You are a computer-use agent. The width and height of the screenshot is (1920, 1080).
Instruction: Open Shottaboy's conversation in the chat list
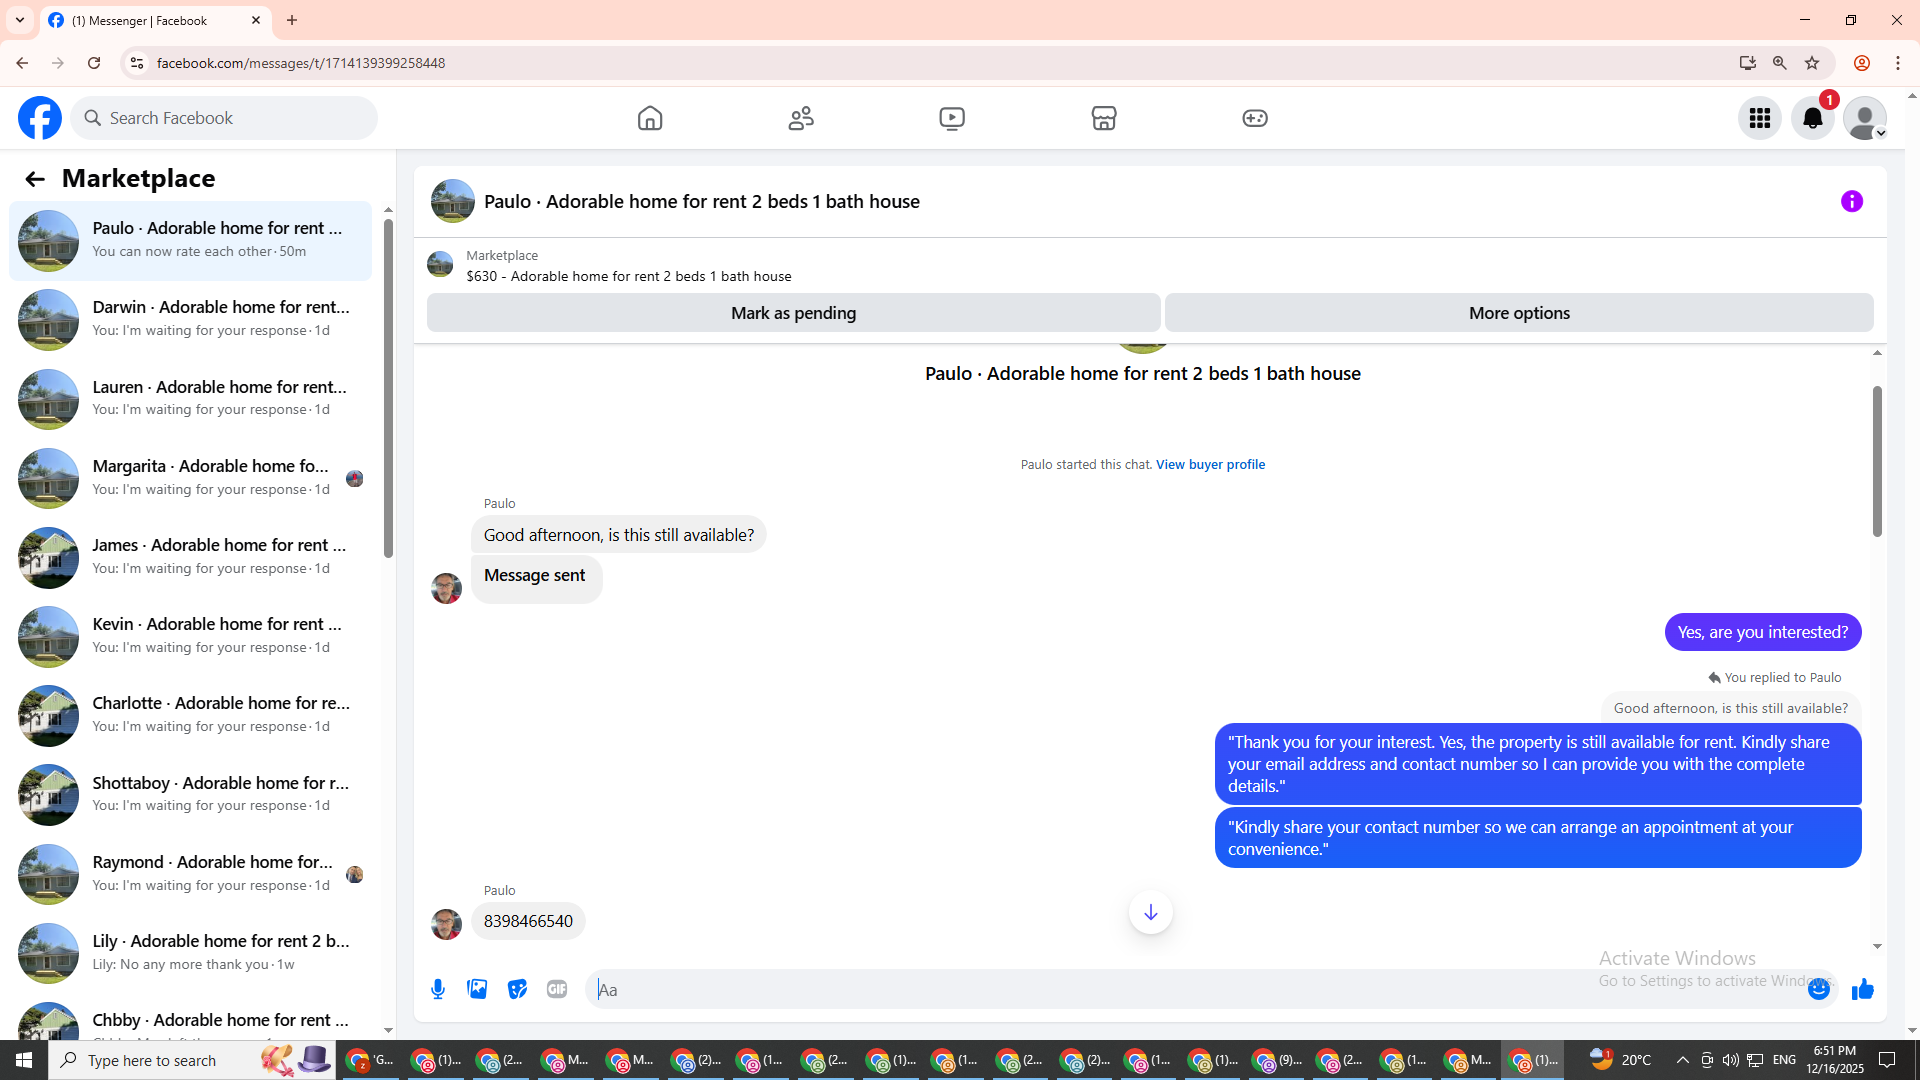pos(190,795)
